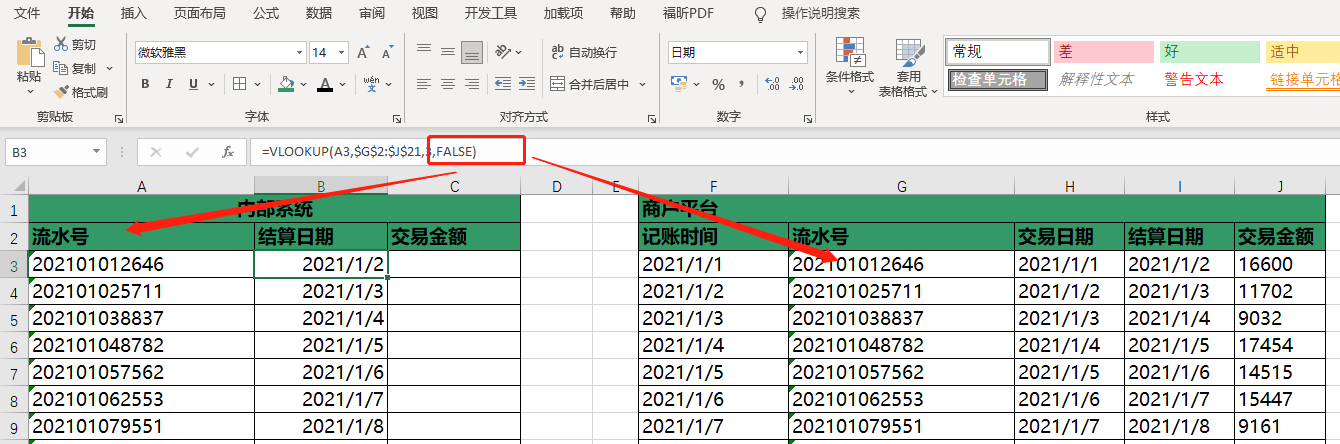This screenshot has height=444, width=1340.
Task: Open the File (文件) tab
Action: point(27,13)
